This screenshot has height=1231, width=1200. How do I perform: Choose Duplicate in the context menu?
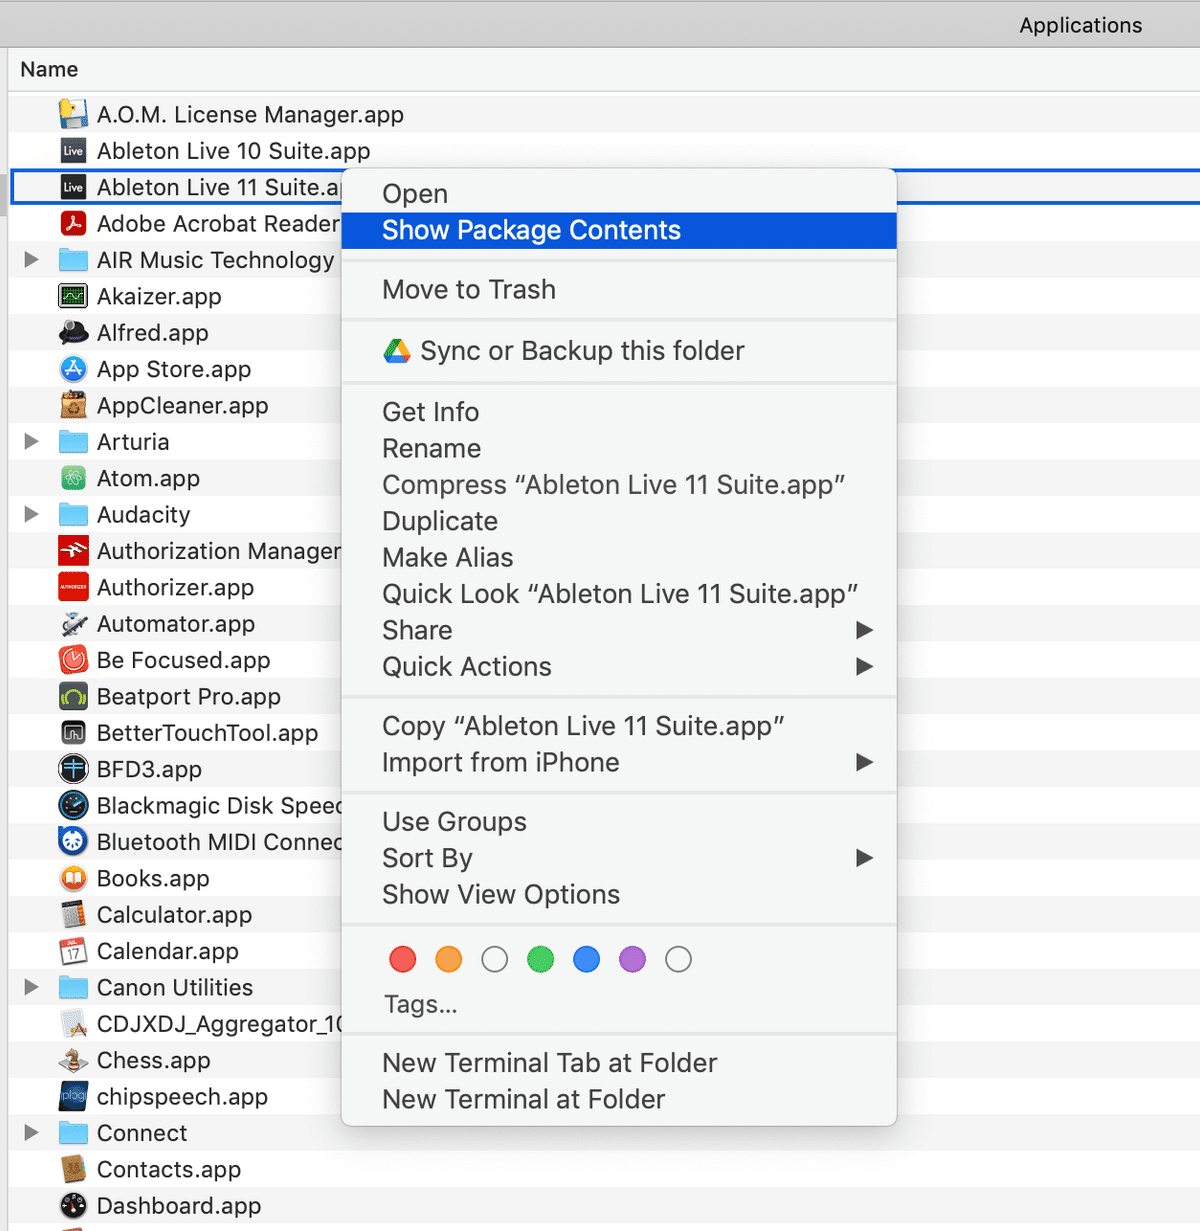point(619,521)
